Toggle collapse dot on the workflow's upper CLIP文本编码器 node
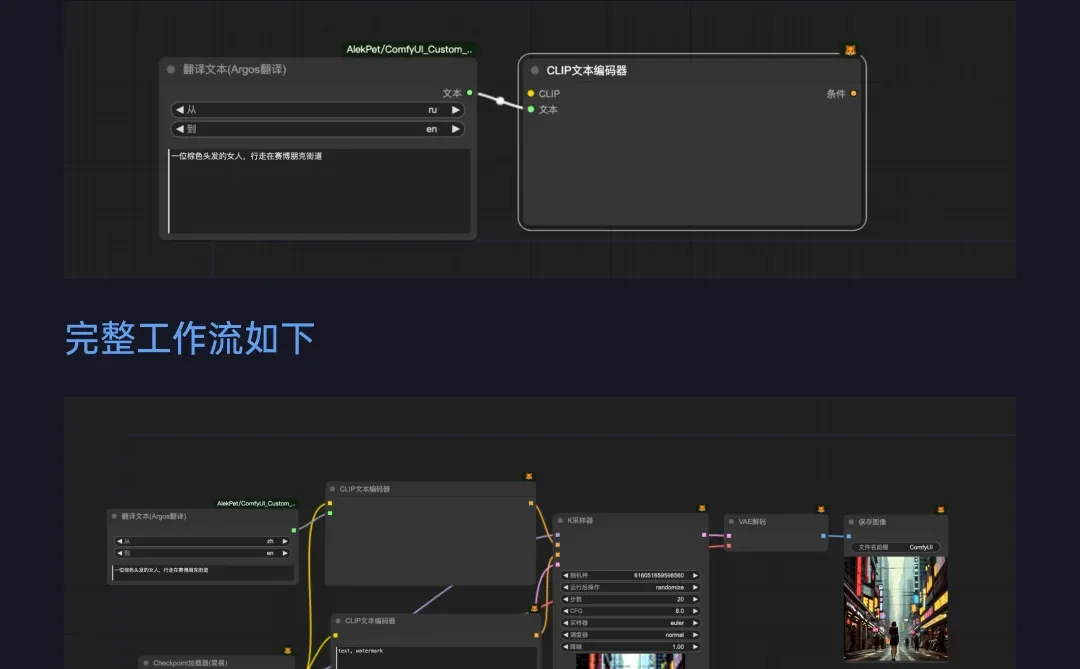Viewport: 1080px width, 669px height. pyautogui.click(x=333, y=488)
